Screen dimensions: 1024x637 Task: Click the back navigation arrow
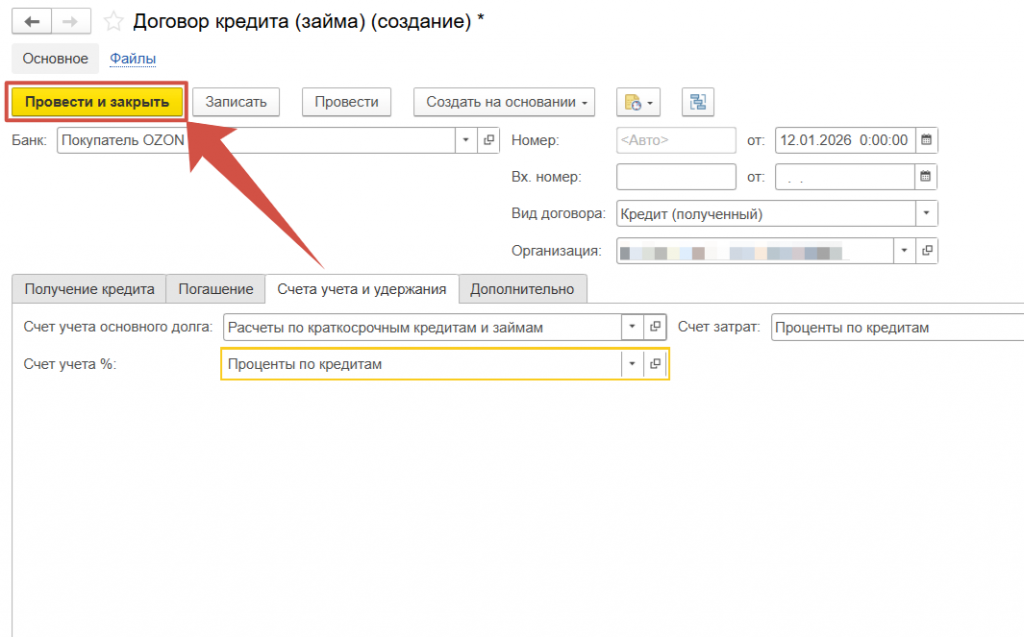click(x=32, y=21)
